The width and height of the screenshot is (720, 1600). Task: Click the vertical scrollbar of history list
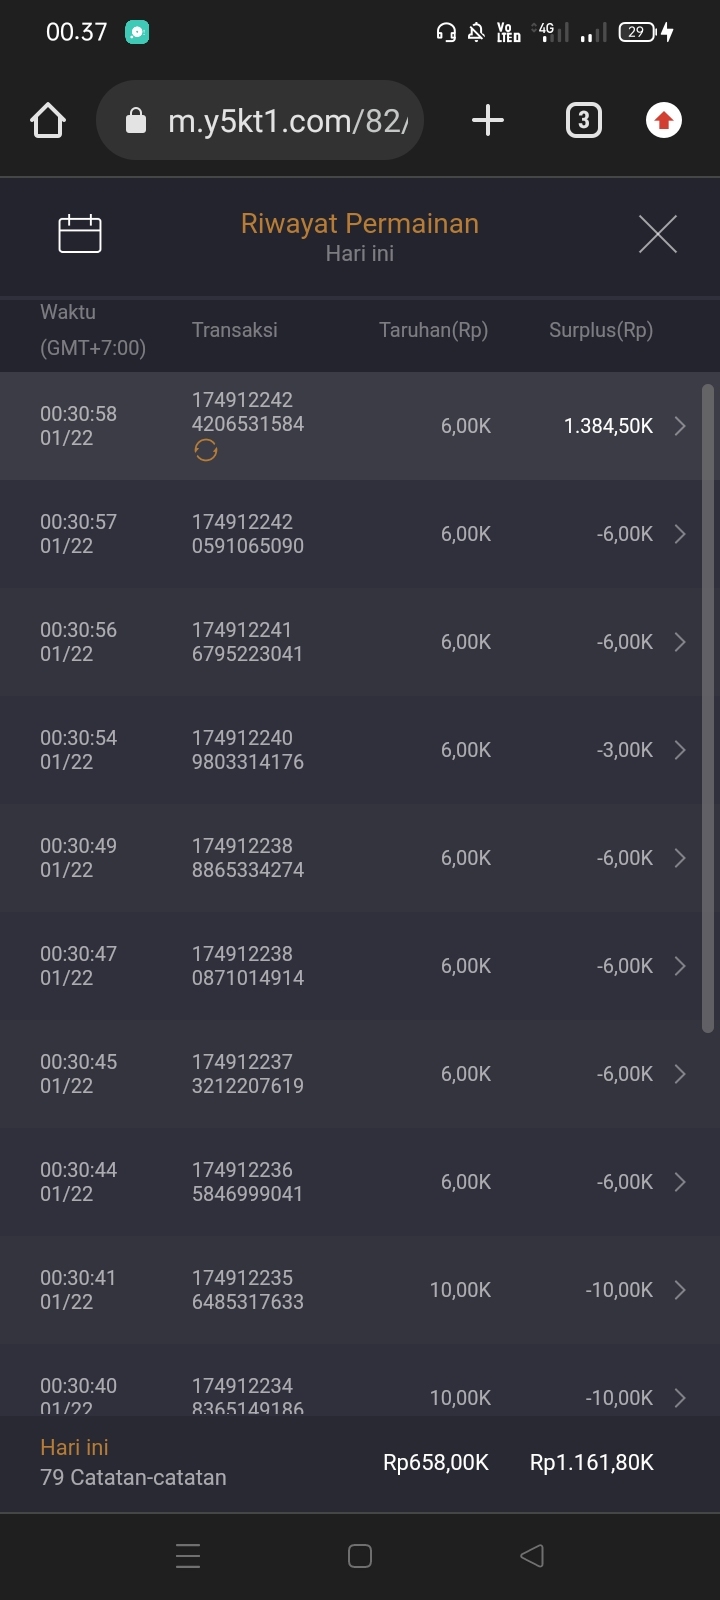pos(708,708)
